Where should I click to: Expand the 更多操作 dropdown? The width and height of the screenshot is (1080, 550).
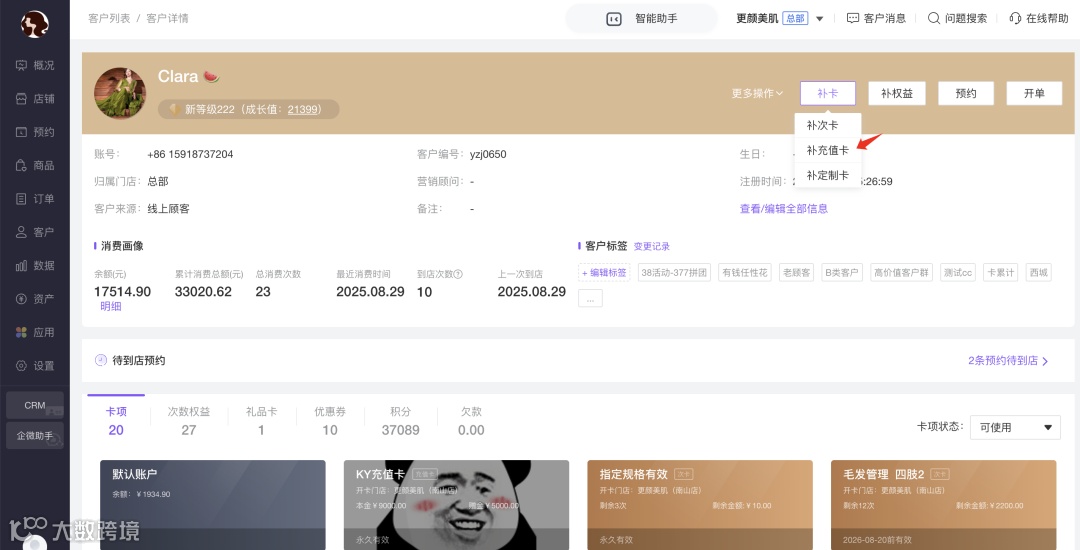click(757, 93)
